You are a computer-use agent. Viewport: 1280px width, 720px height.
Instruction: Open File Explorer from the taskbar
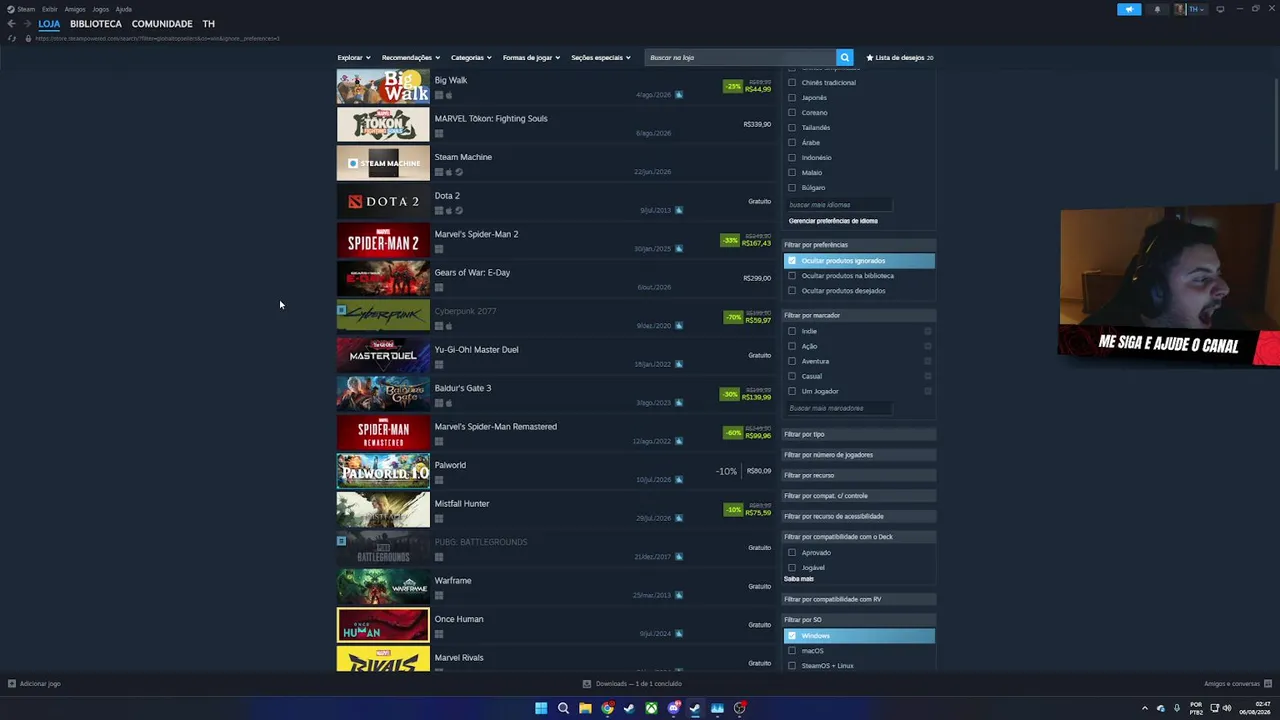point(585,708)
